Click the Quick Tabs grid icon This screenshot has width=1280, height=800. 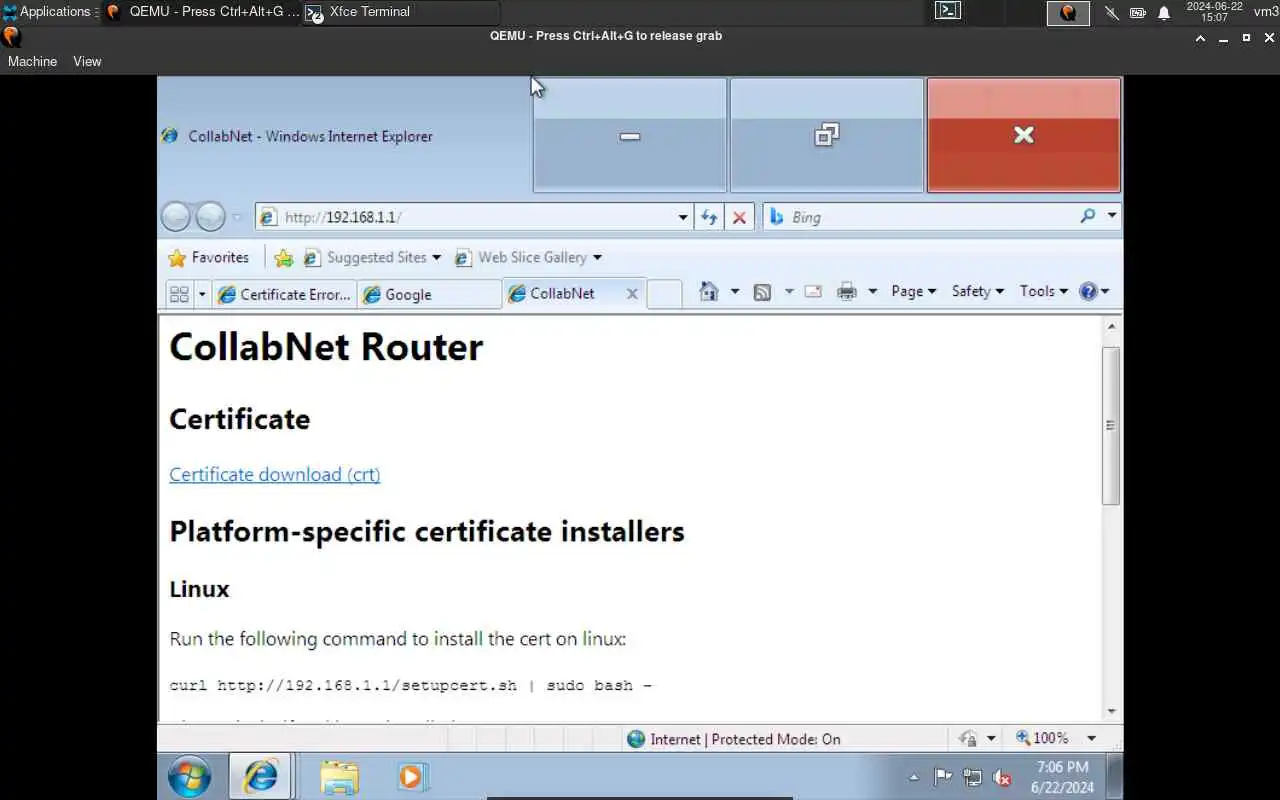click(179, 294)
